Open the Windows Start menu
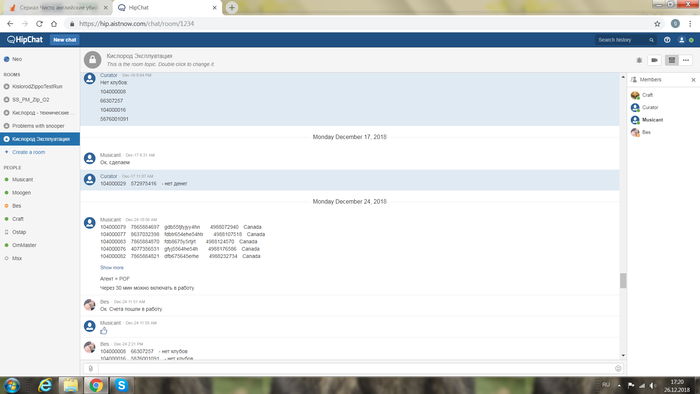The width and height of the screenshot is (700, 394). pos(12,385)
